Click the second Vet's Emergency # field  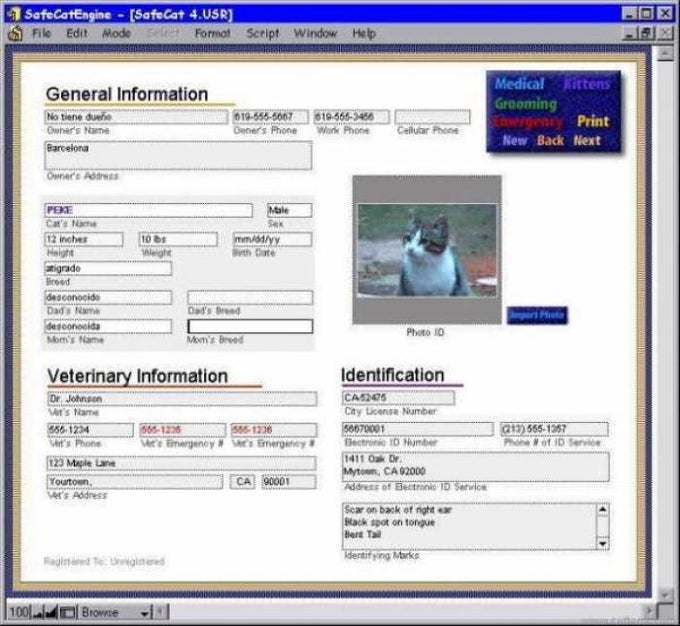[274, 430]
